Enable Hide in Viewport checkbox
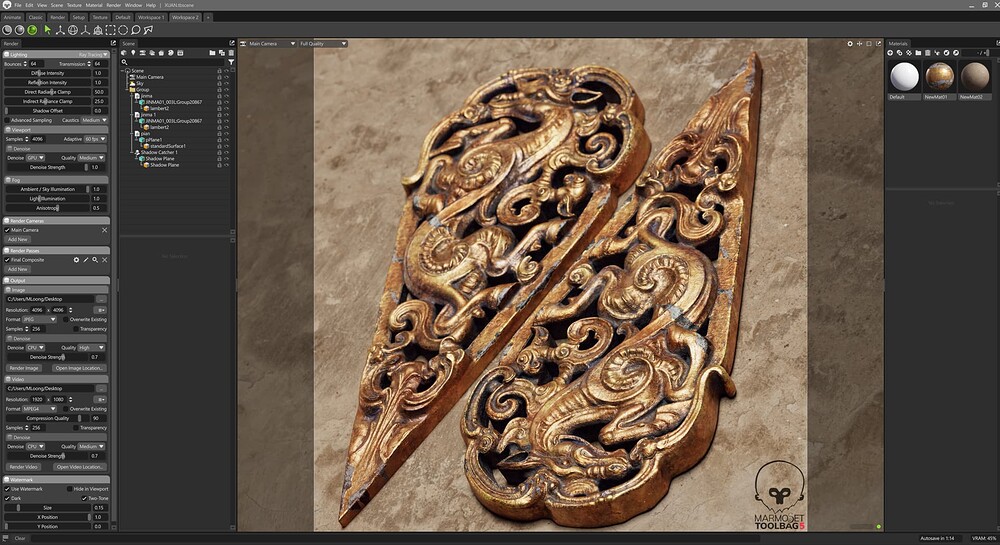This screenshot has width=1000, height=545. point(70,489)
